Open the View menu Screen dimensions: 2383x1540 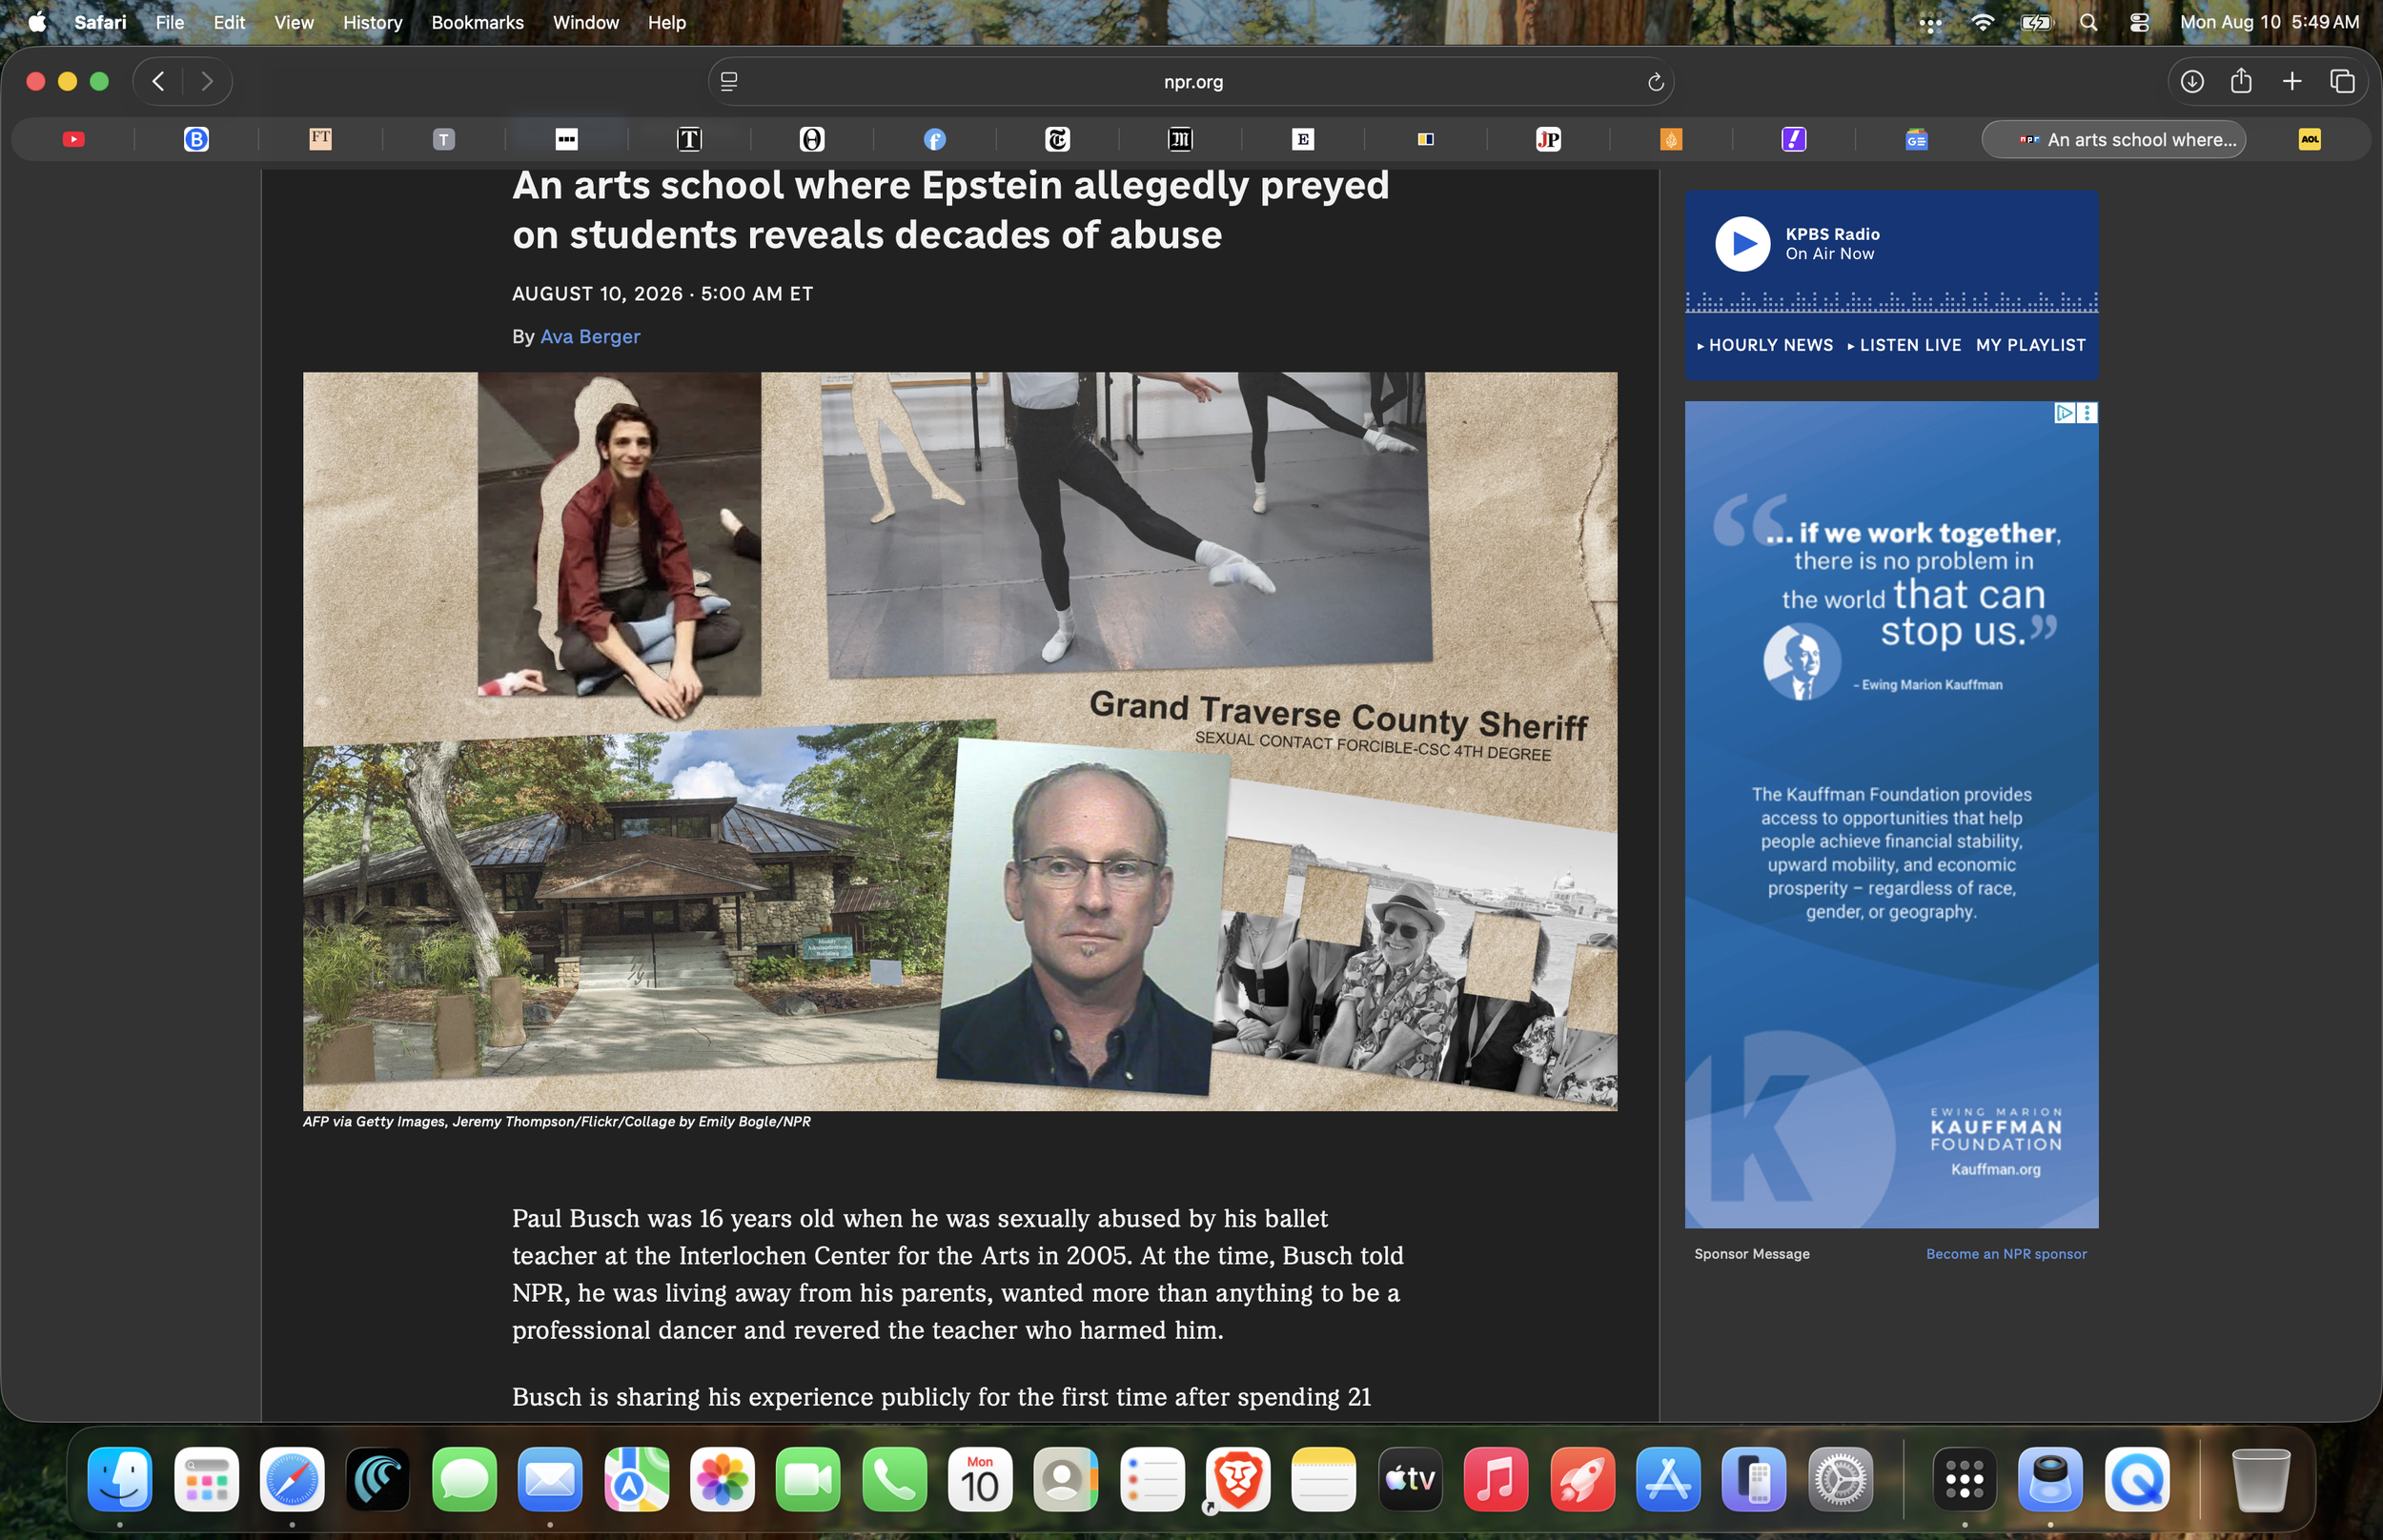click(294, 22)
